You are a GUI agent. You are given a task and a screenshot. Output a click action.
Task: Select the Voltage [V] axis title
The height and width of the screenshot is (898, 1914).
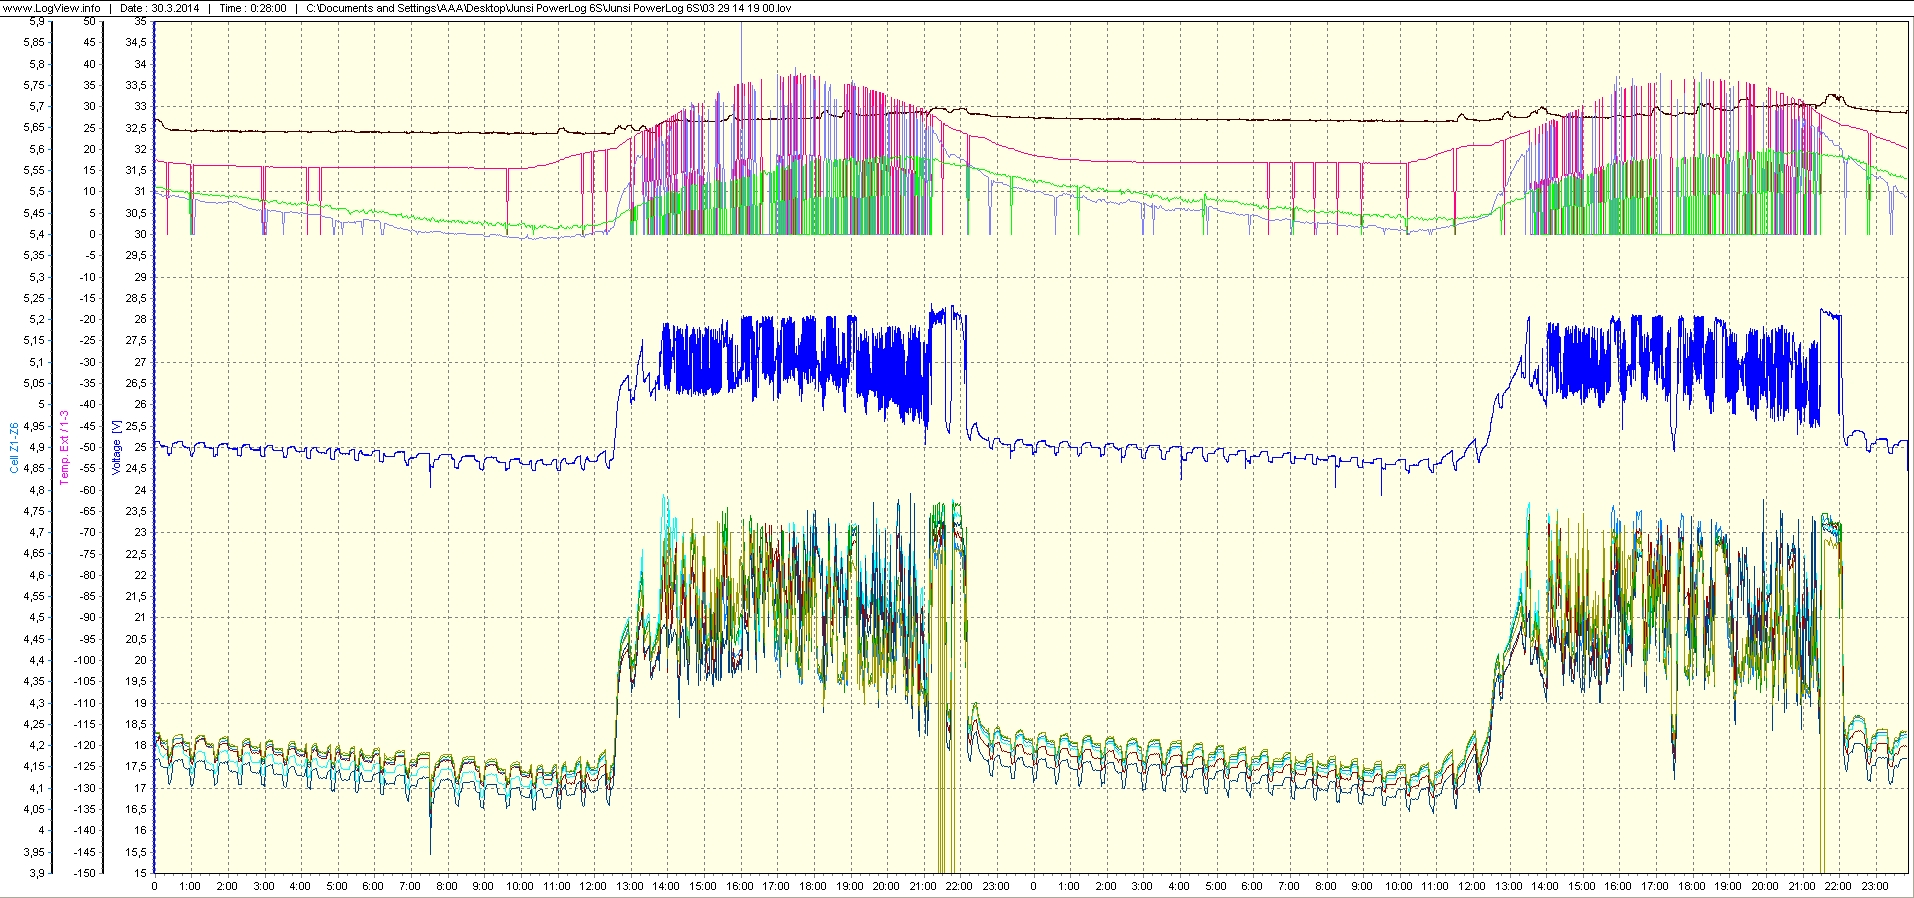(117, 447)
